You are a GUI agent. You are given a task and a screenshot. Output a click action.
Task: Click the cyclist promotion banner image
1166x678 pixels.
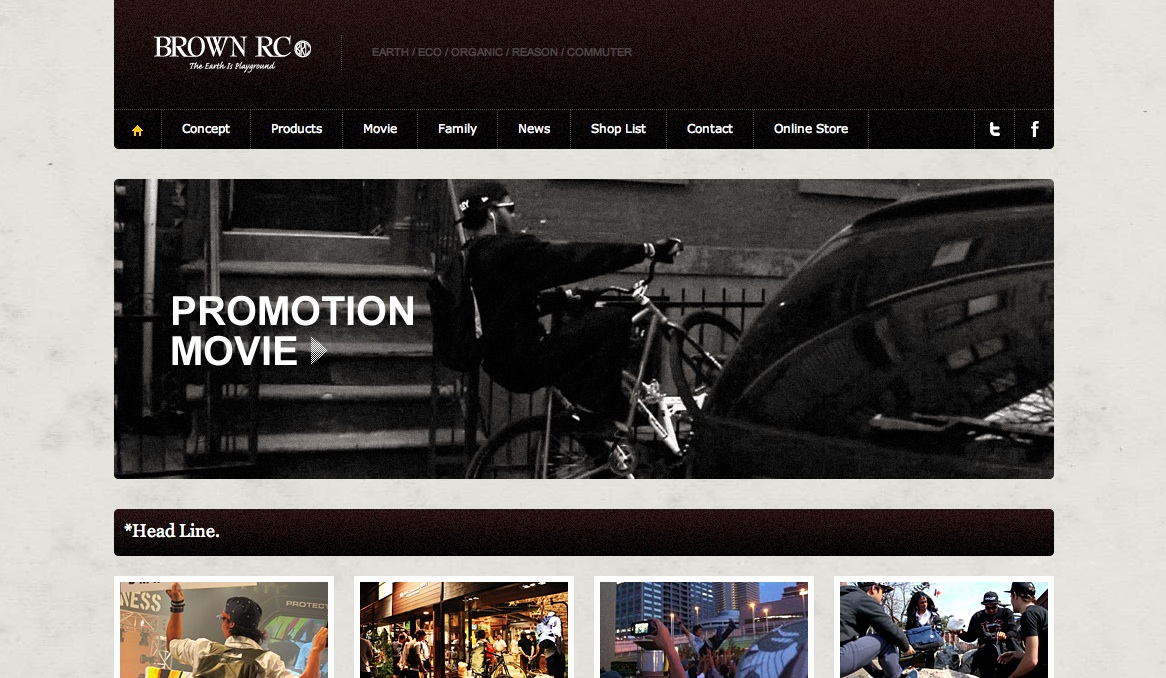click(x=584, y=329)
